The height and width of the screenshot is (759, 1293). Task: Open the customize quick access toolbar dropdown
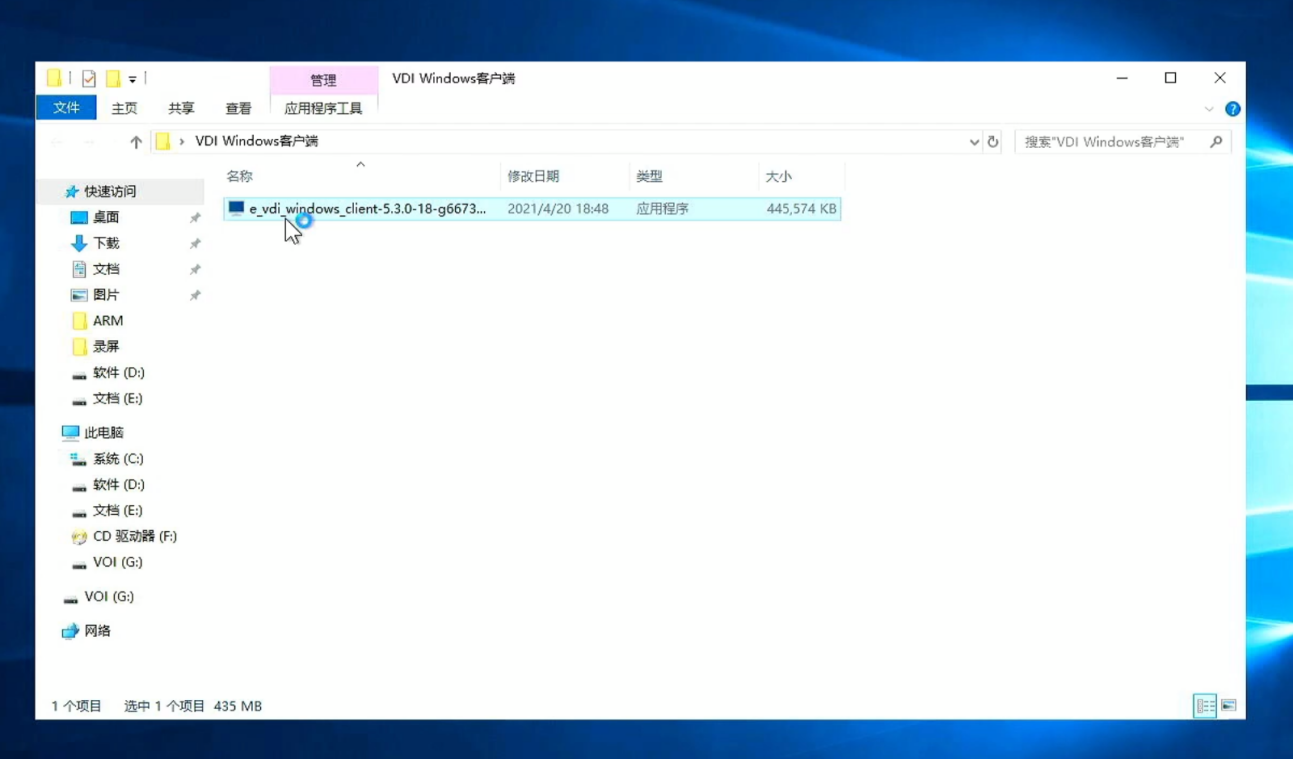132,79
